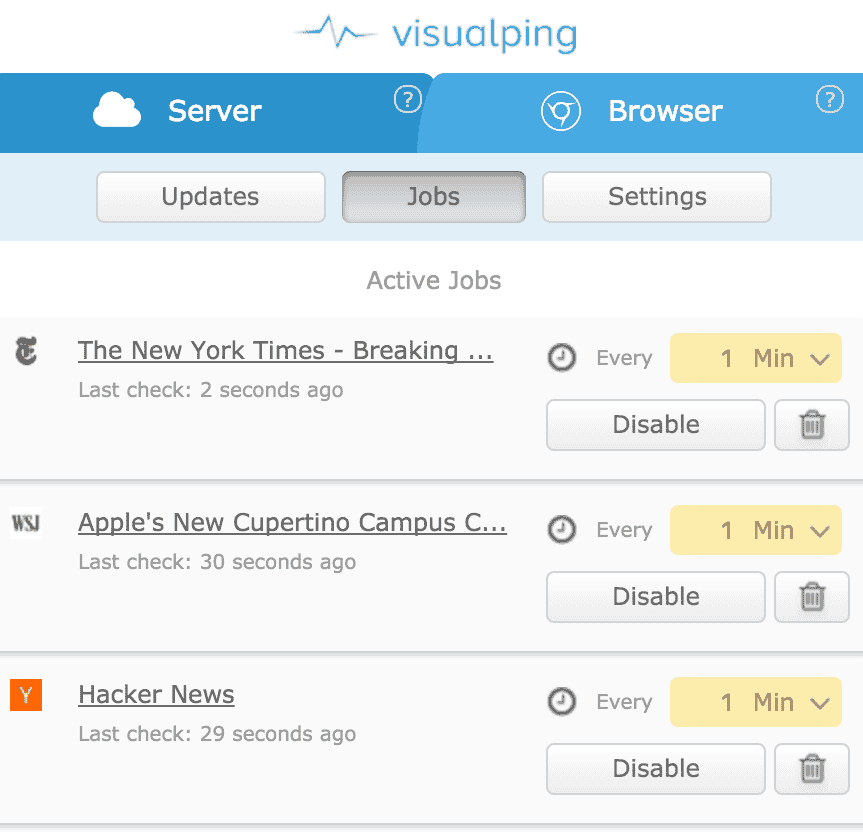
Task: Open interval dropdown for Apple Cupertino job
Action: pyautogui.click(x=756, y=530)
